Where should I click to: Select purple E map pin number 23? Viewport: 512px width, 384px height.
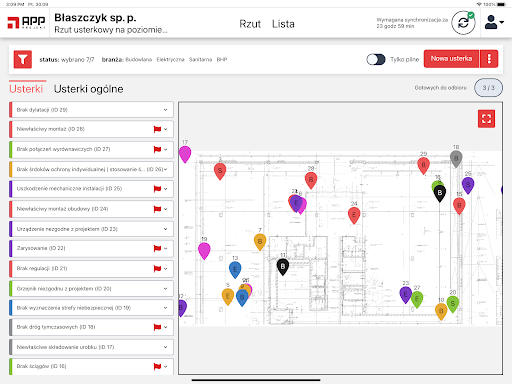click(405, 295)
